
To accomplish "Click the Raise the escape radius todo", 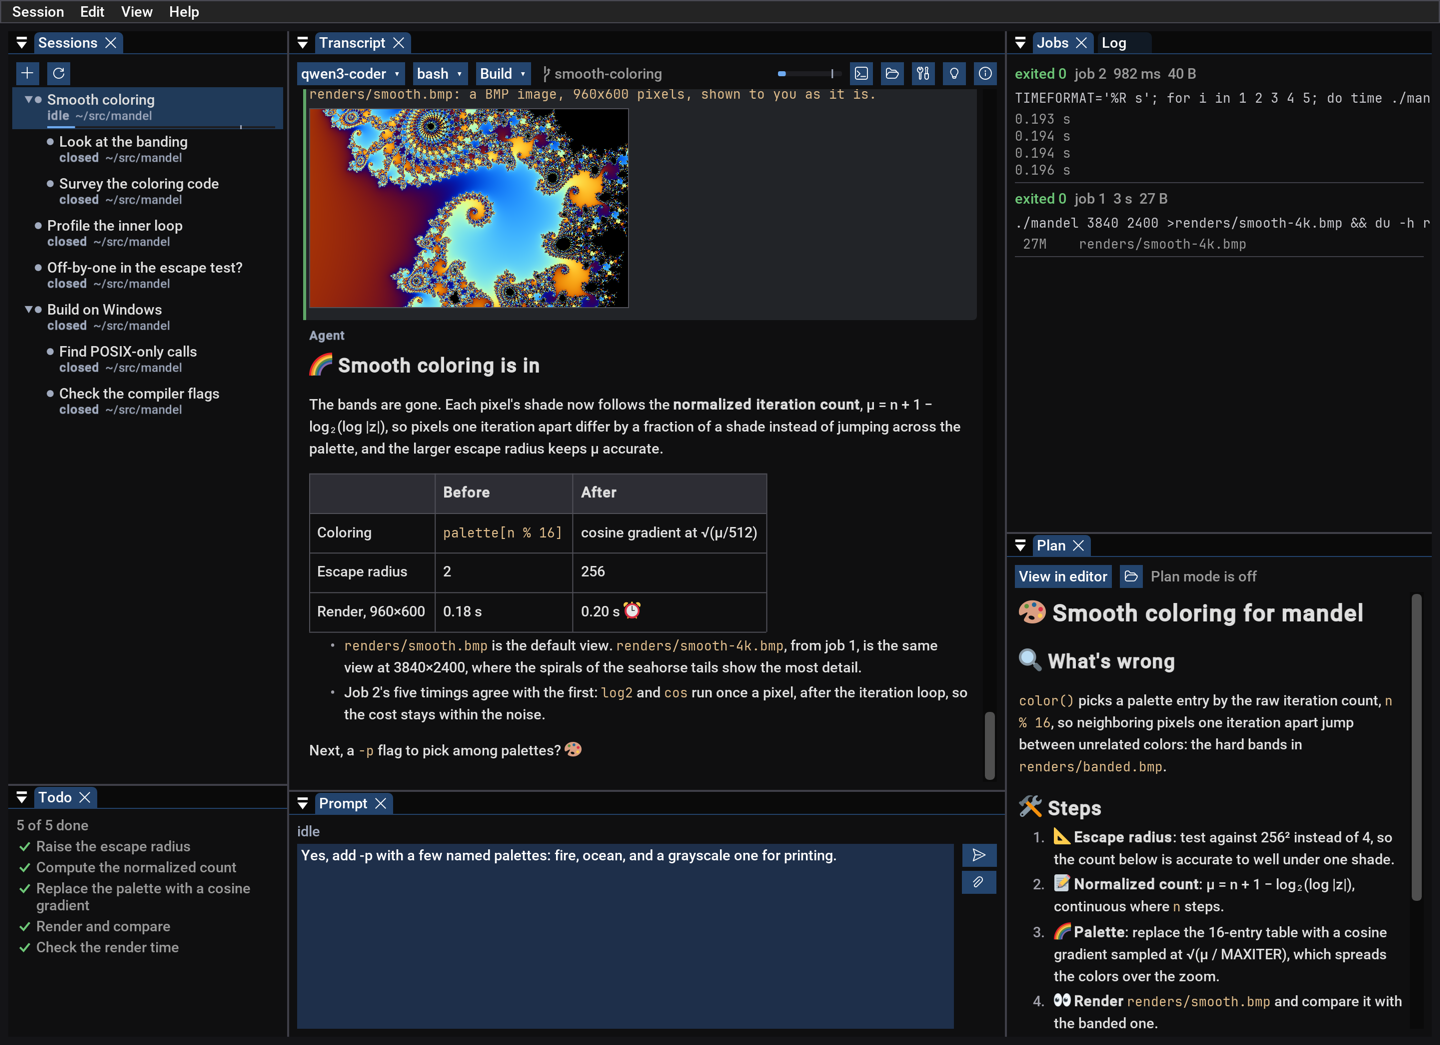I will click(x=113, y=846).
